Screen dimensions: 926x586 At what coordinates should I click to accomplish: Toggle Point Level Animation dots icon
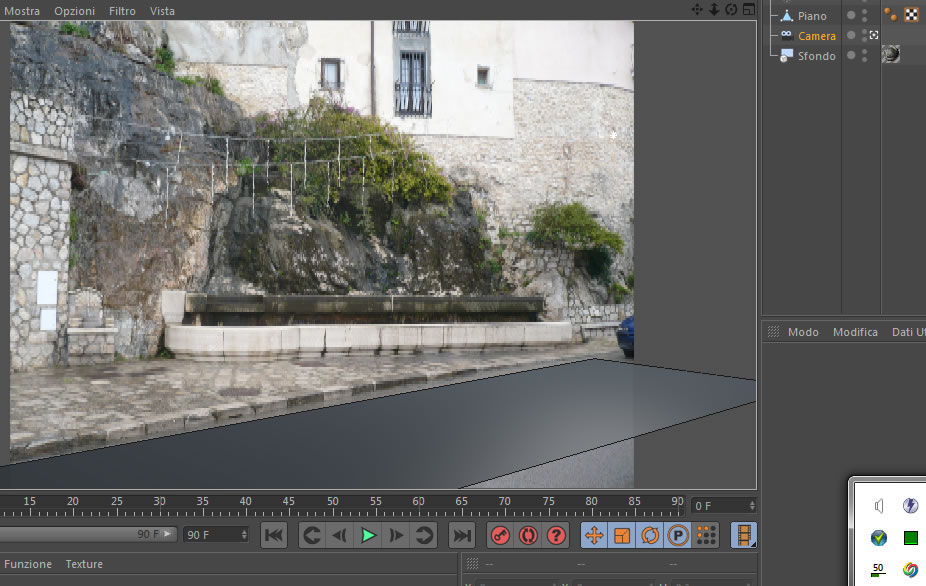(706, 536)
